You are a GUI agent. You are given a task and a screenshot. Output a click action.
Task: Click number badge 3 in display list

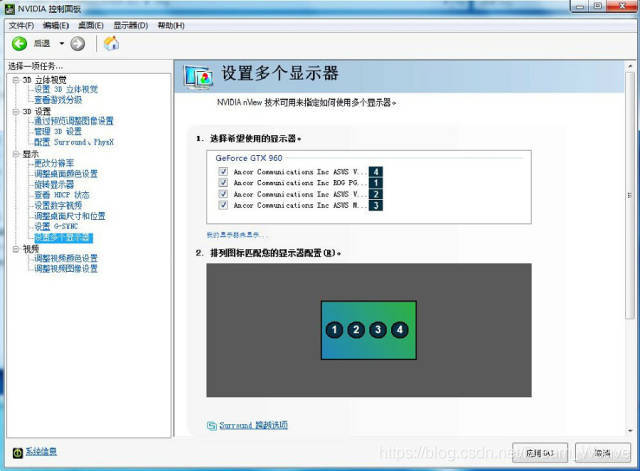pyautogui.click(x=376, y=205)
